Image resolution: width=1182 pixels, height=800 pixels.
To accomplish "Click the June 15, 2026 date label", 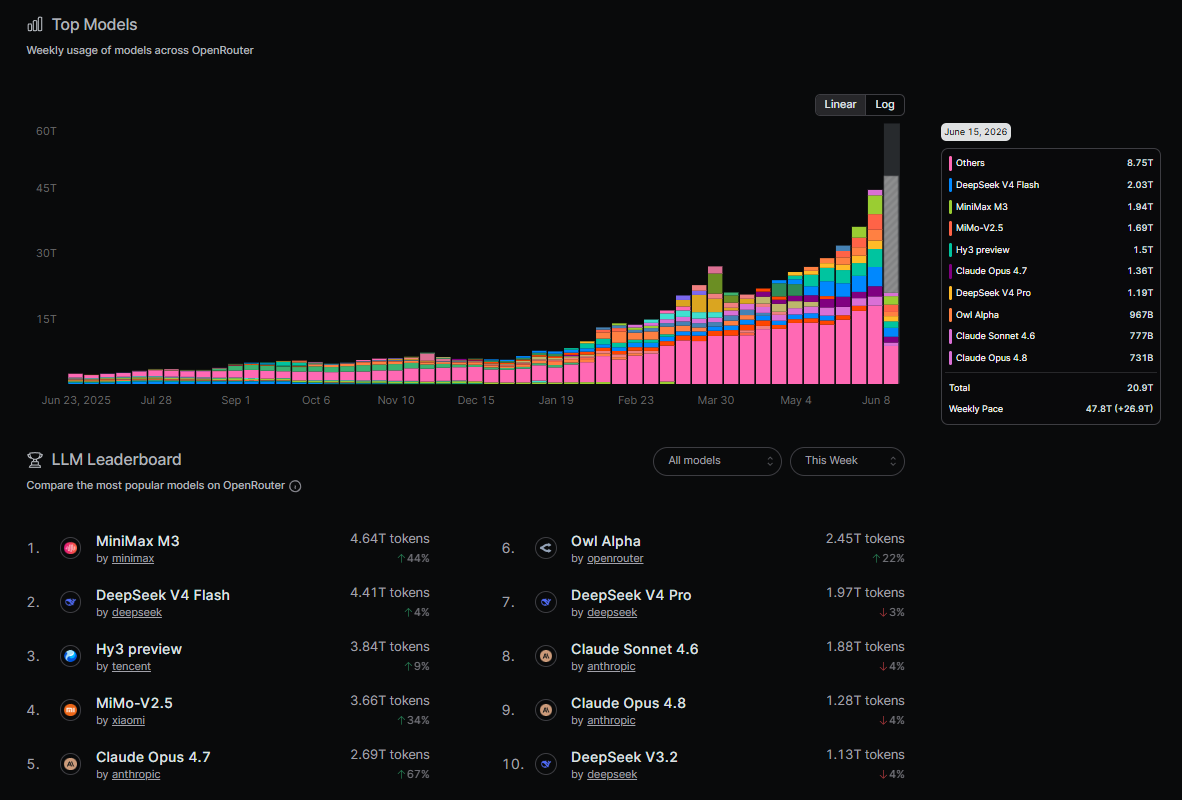I will pyautogui.click(x=975, y=132).
